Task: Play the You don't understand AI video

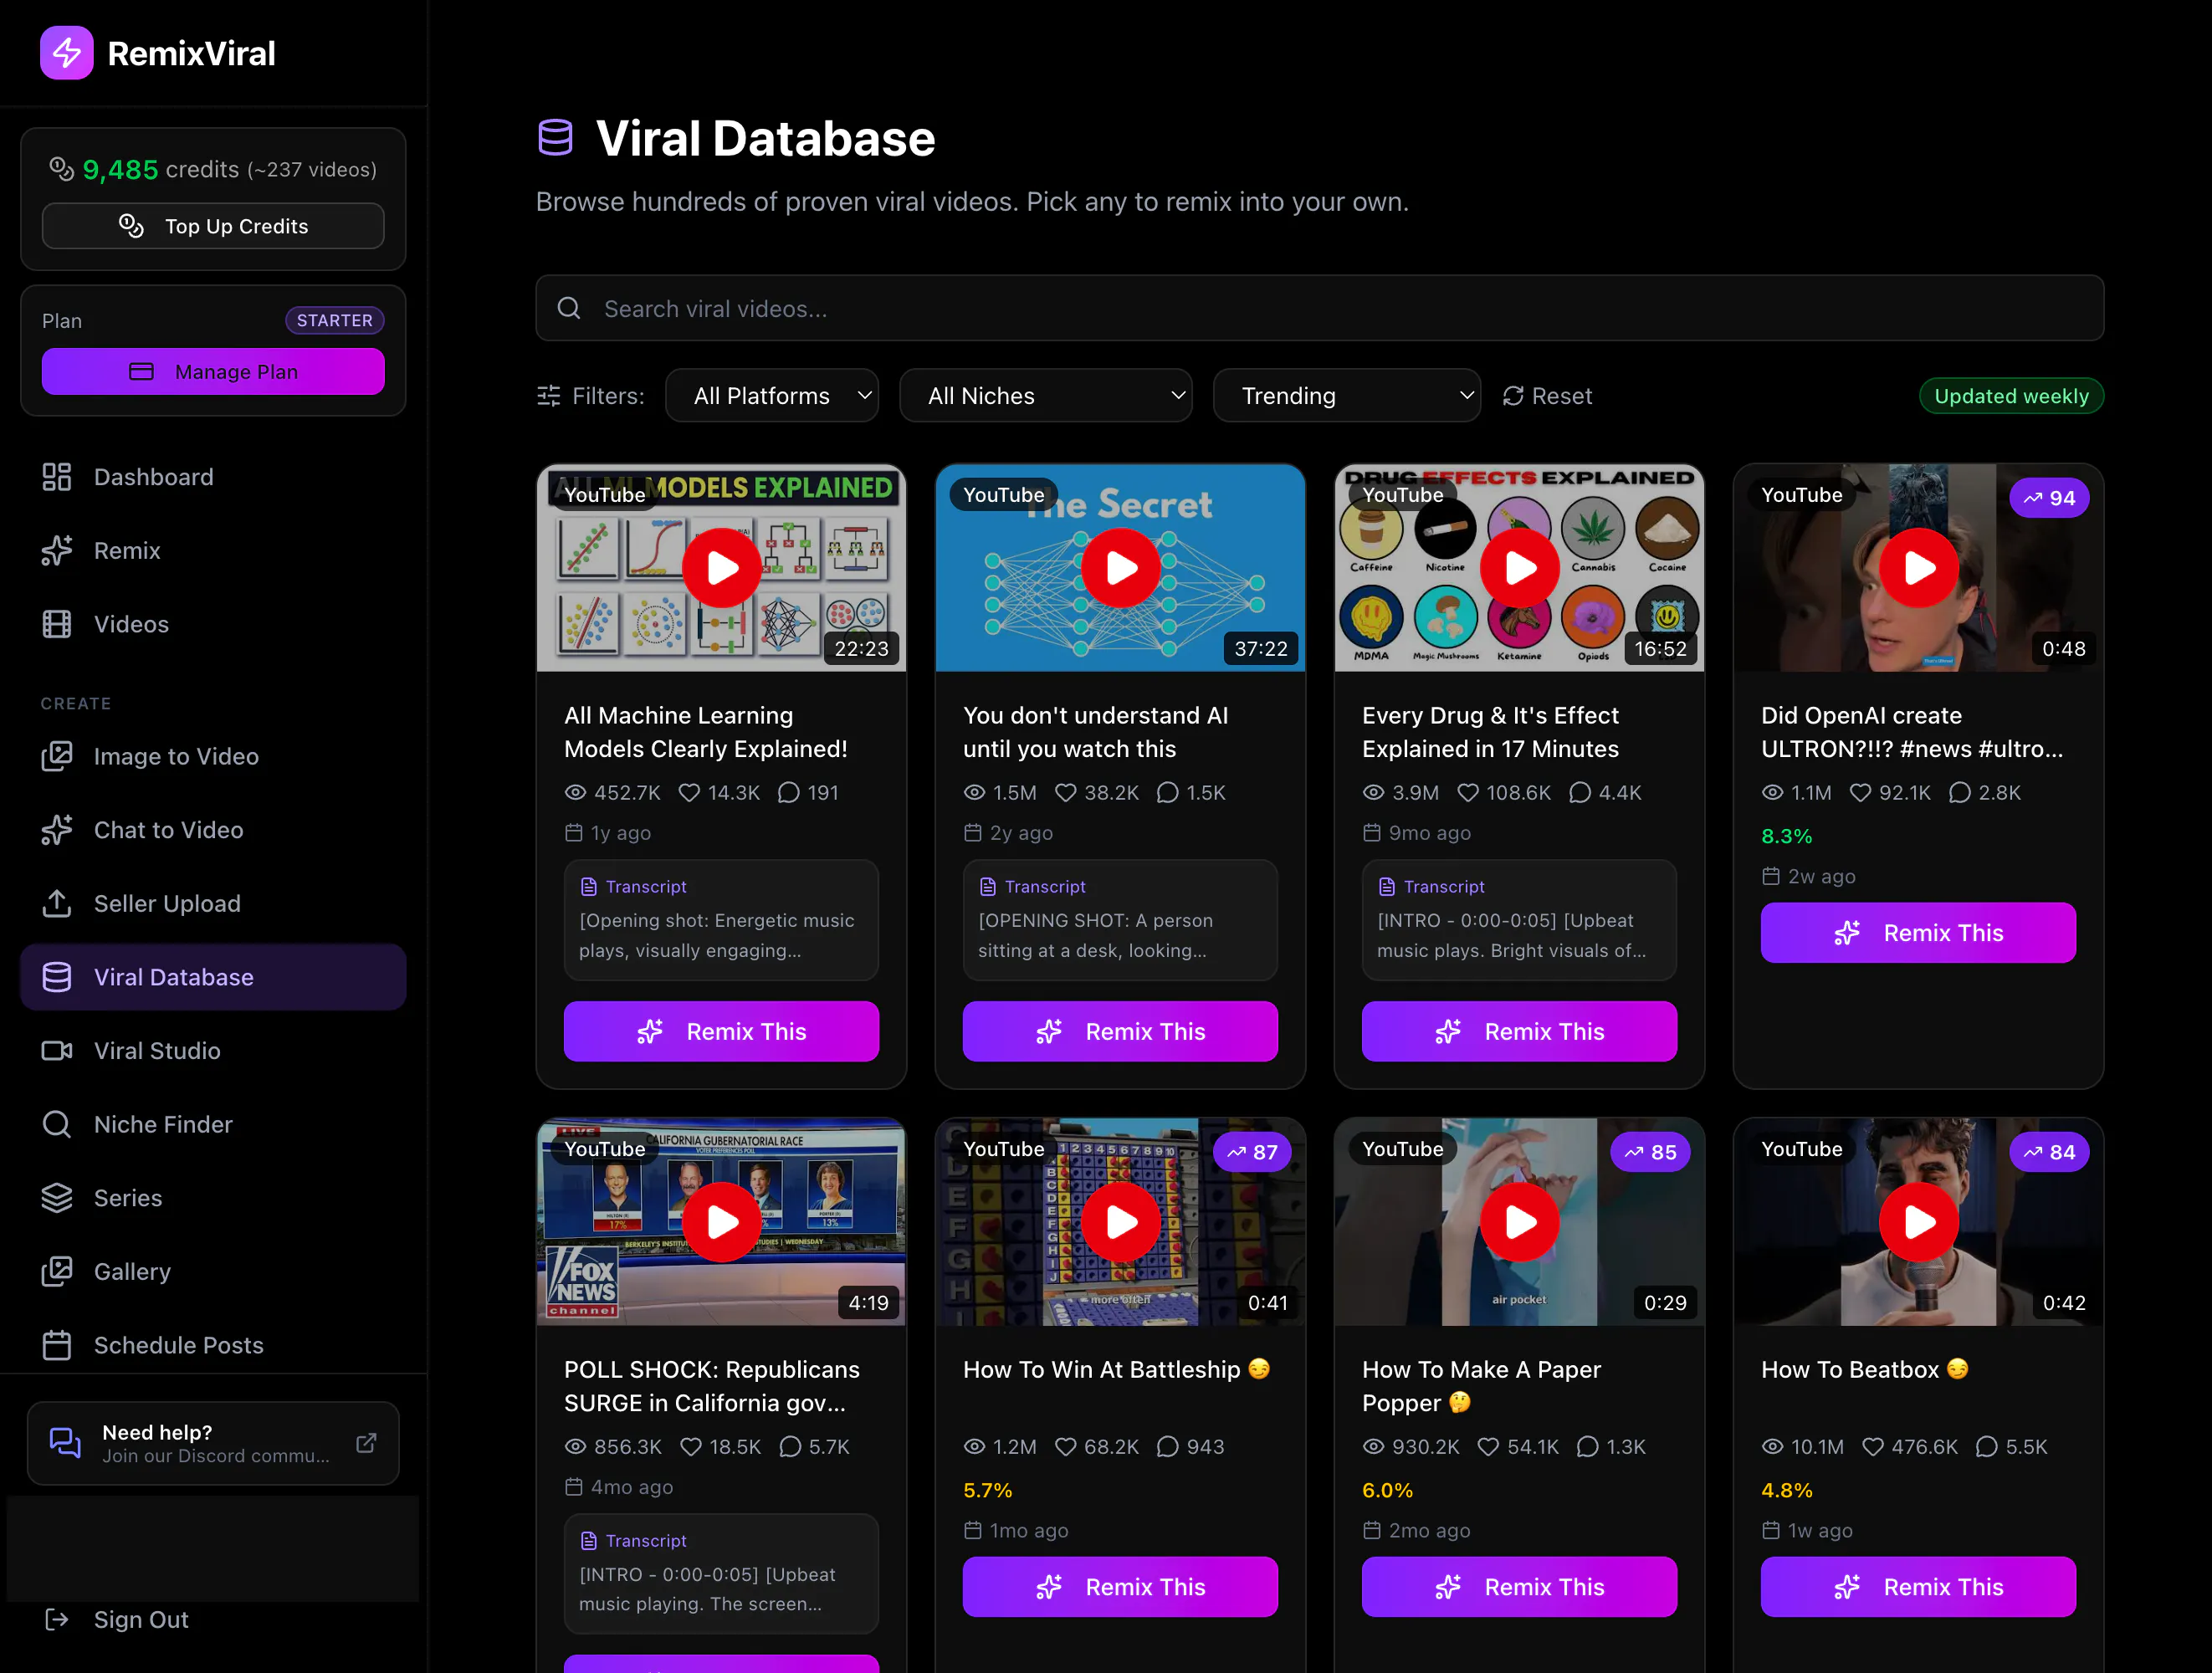Action: point(1121,568)
